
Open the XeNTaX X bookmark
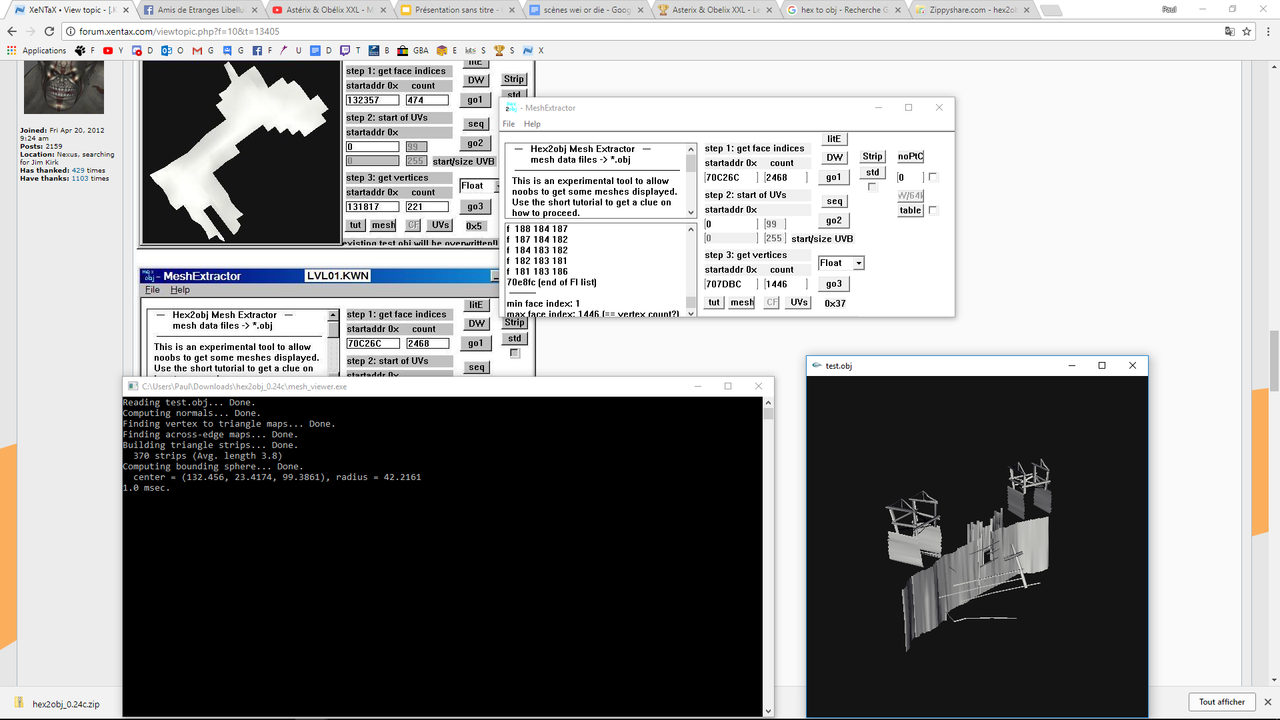[533, 50]
